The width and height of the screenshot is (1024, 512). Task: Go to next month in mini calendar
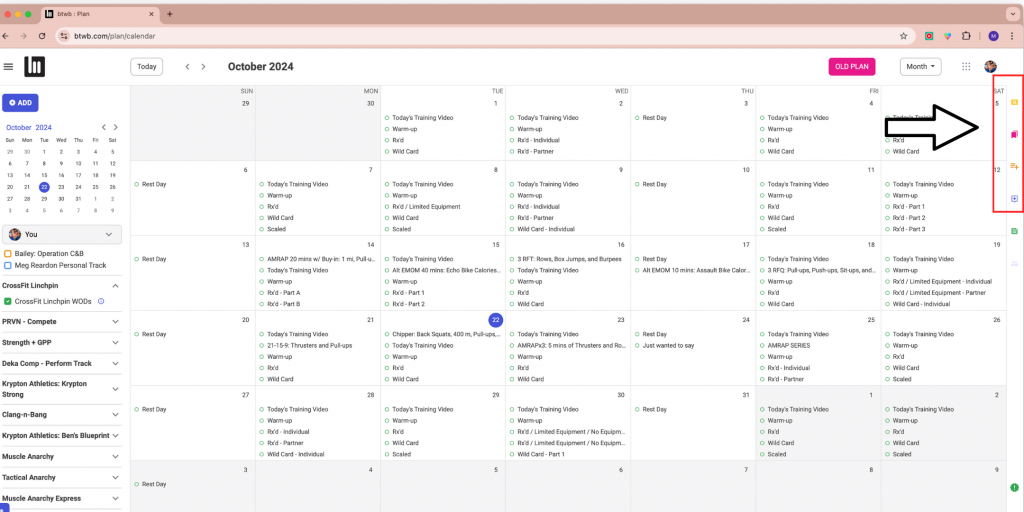[116, 127]
